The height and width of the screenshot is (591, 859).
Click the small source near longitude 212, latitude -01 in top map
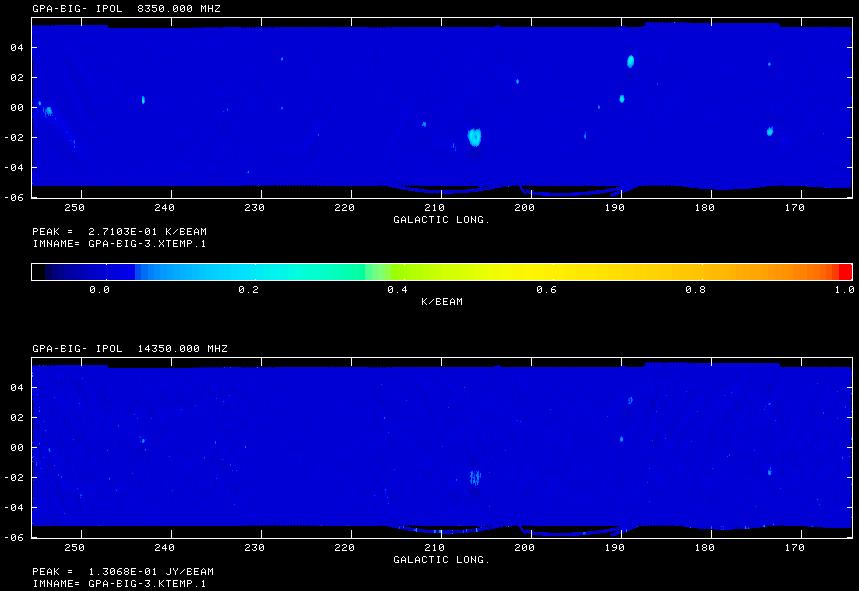coord(424,124)
